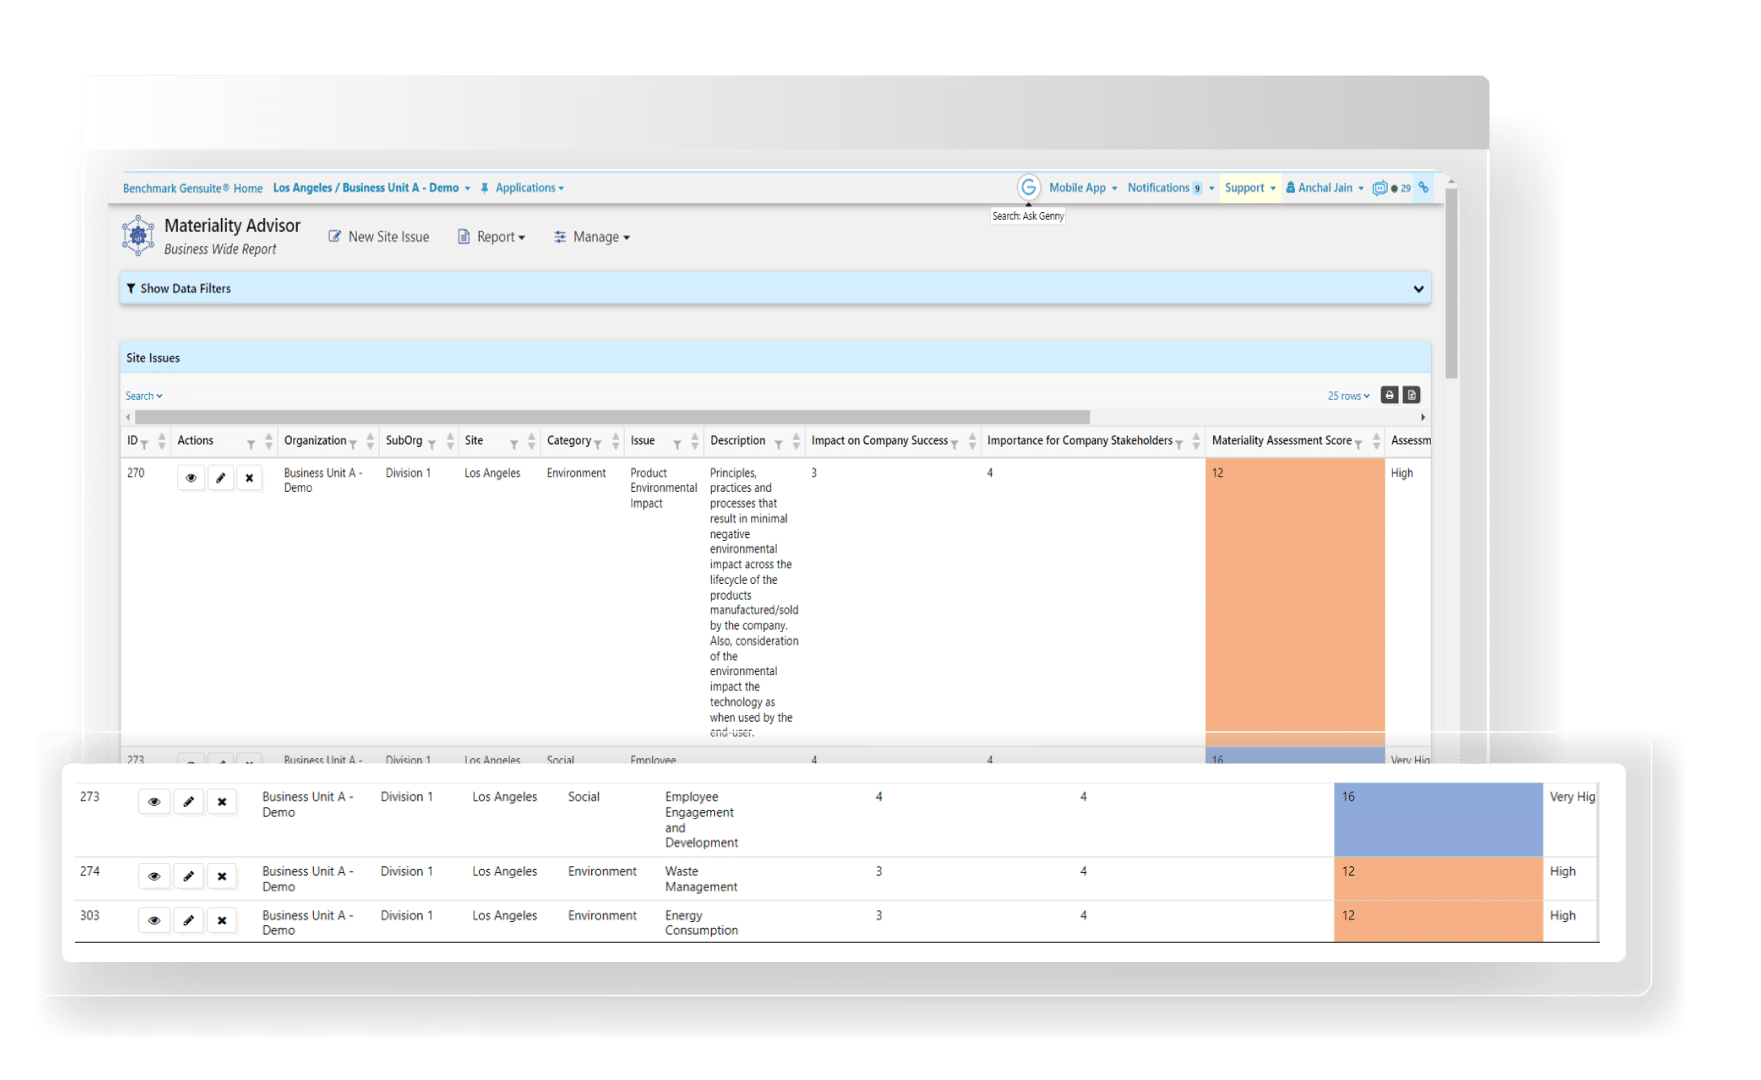1761x1080 pixels.
Task: Click the horizontal table scrollbar thumb
Action: click(x=612, y=417)
